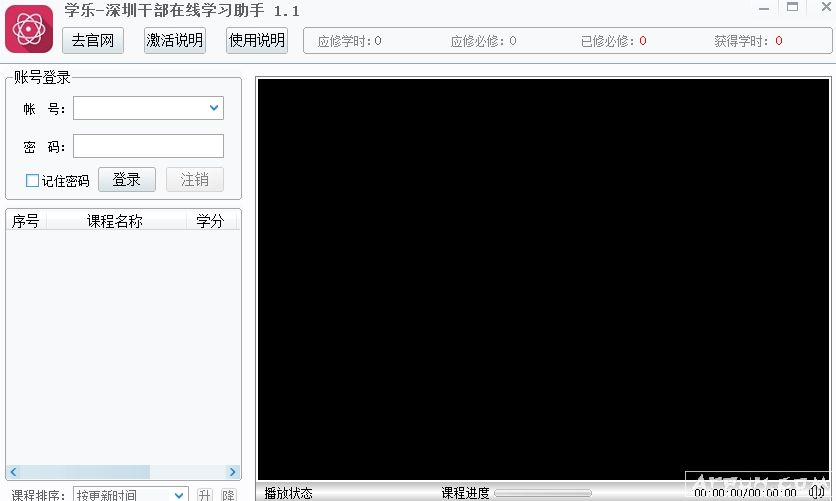
Task: Click the 登录 login button
Action: coord(127,180)
